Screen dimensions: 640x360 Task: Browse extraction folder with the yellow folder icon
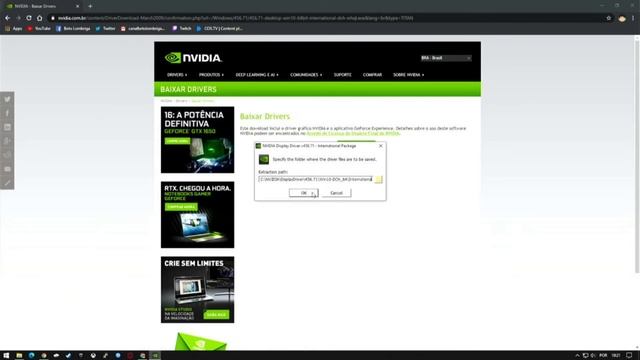click(378, 179)
